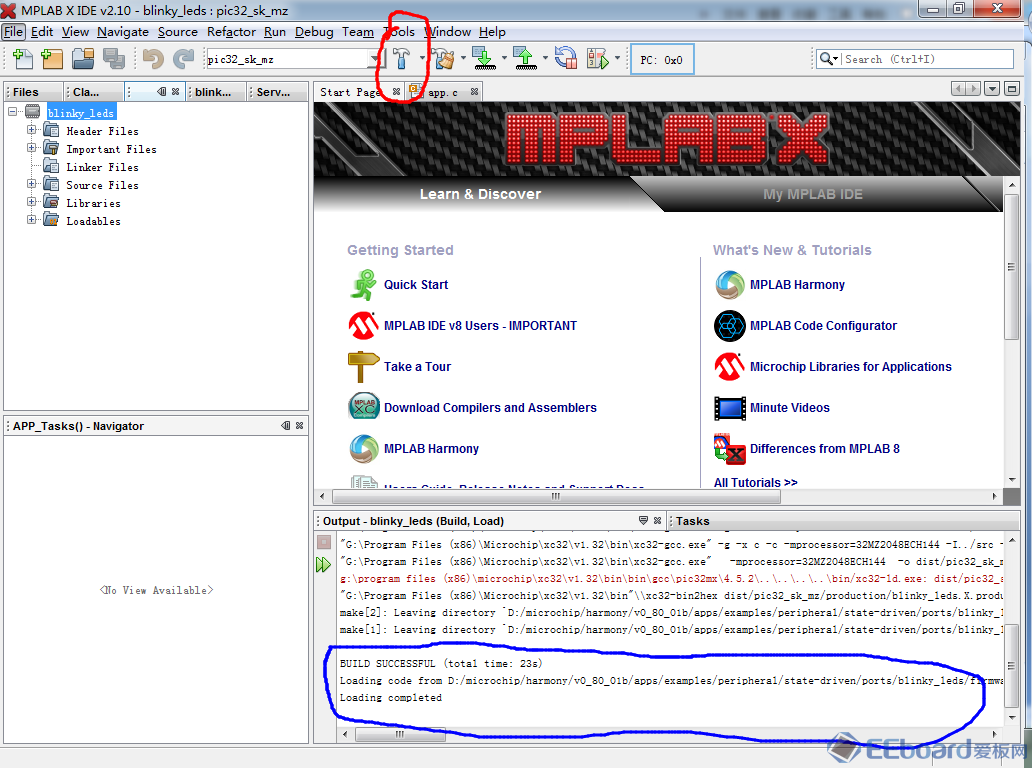Click the Start Page horizontal scrollbar

[557, 496]
